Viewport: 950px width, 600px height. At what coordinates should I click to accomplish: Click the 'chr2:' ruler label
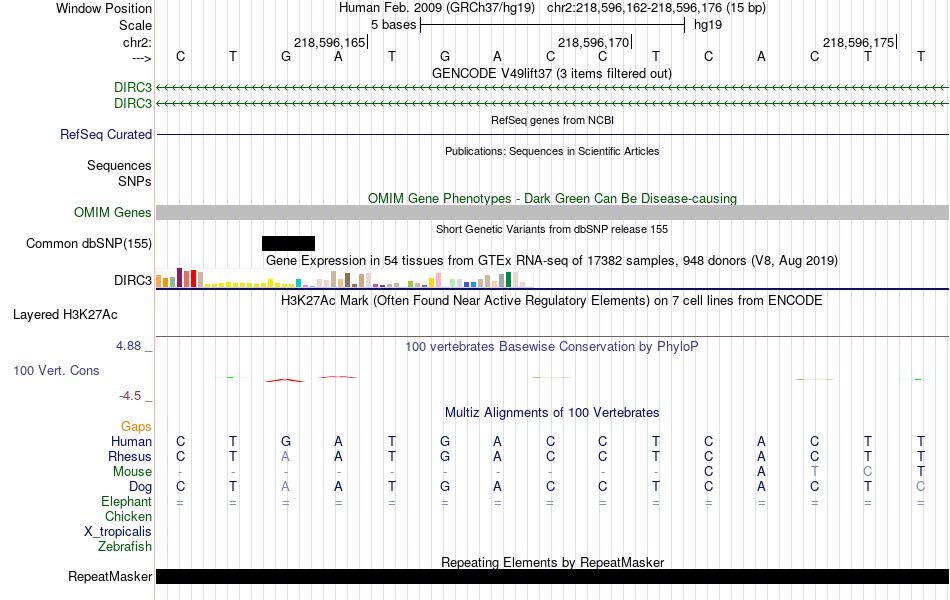[x=137, y=42]
